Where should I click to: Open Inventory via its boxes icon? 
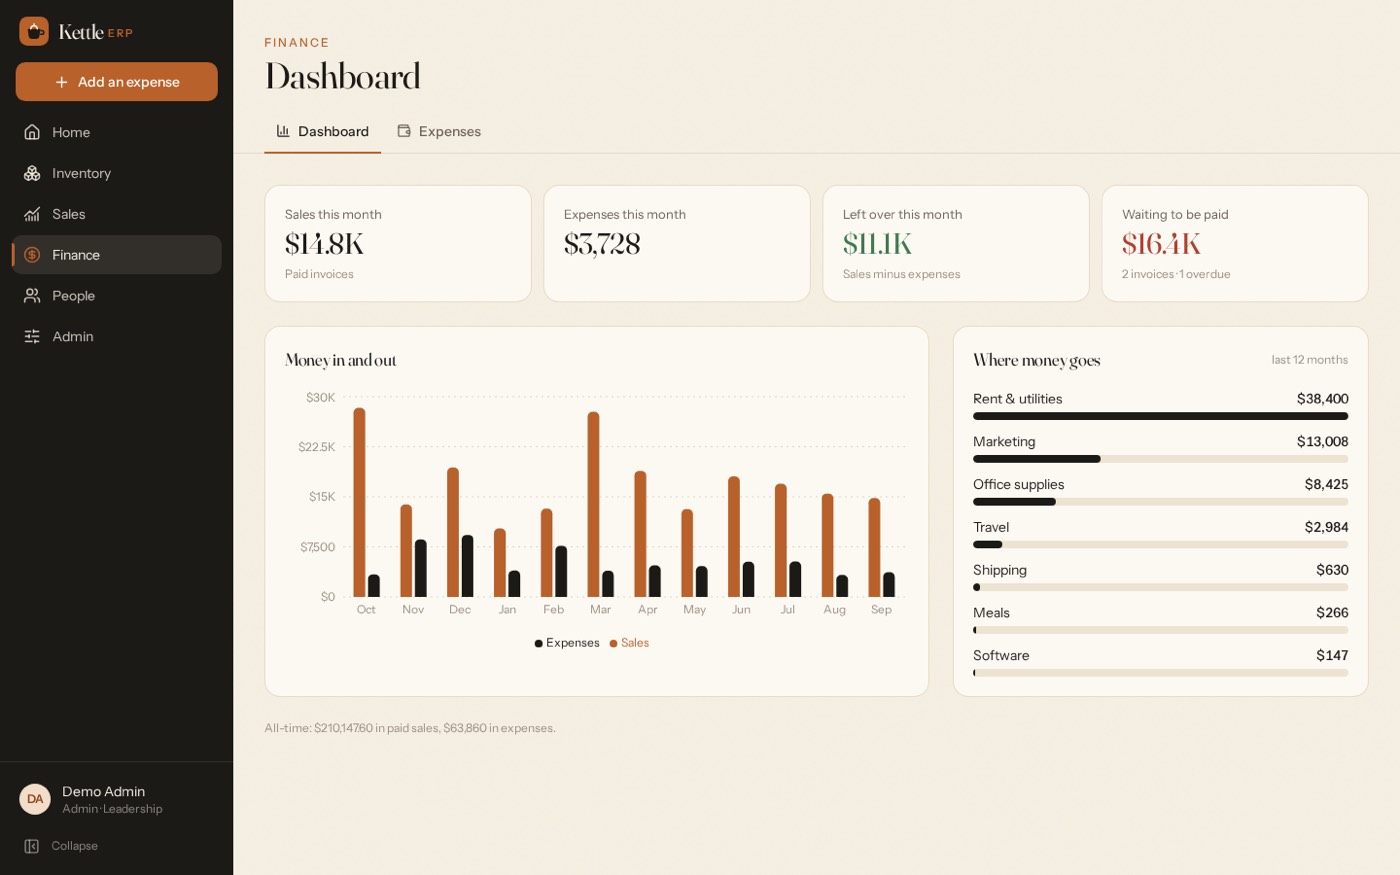(32, 173)
